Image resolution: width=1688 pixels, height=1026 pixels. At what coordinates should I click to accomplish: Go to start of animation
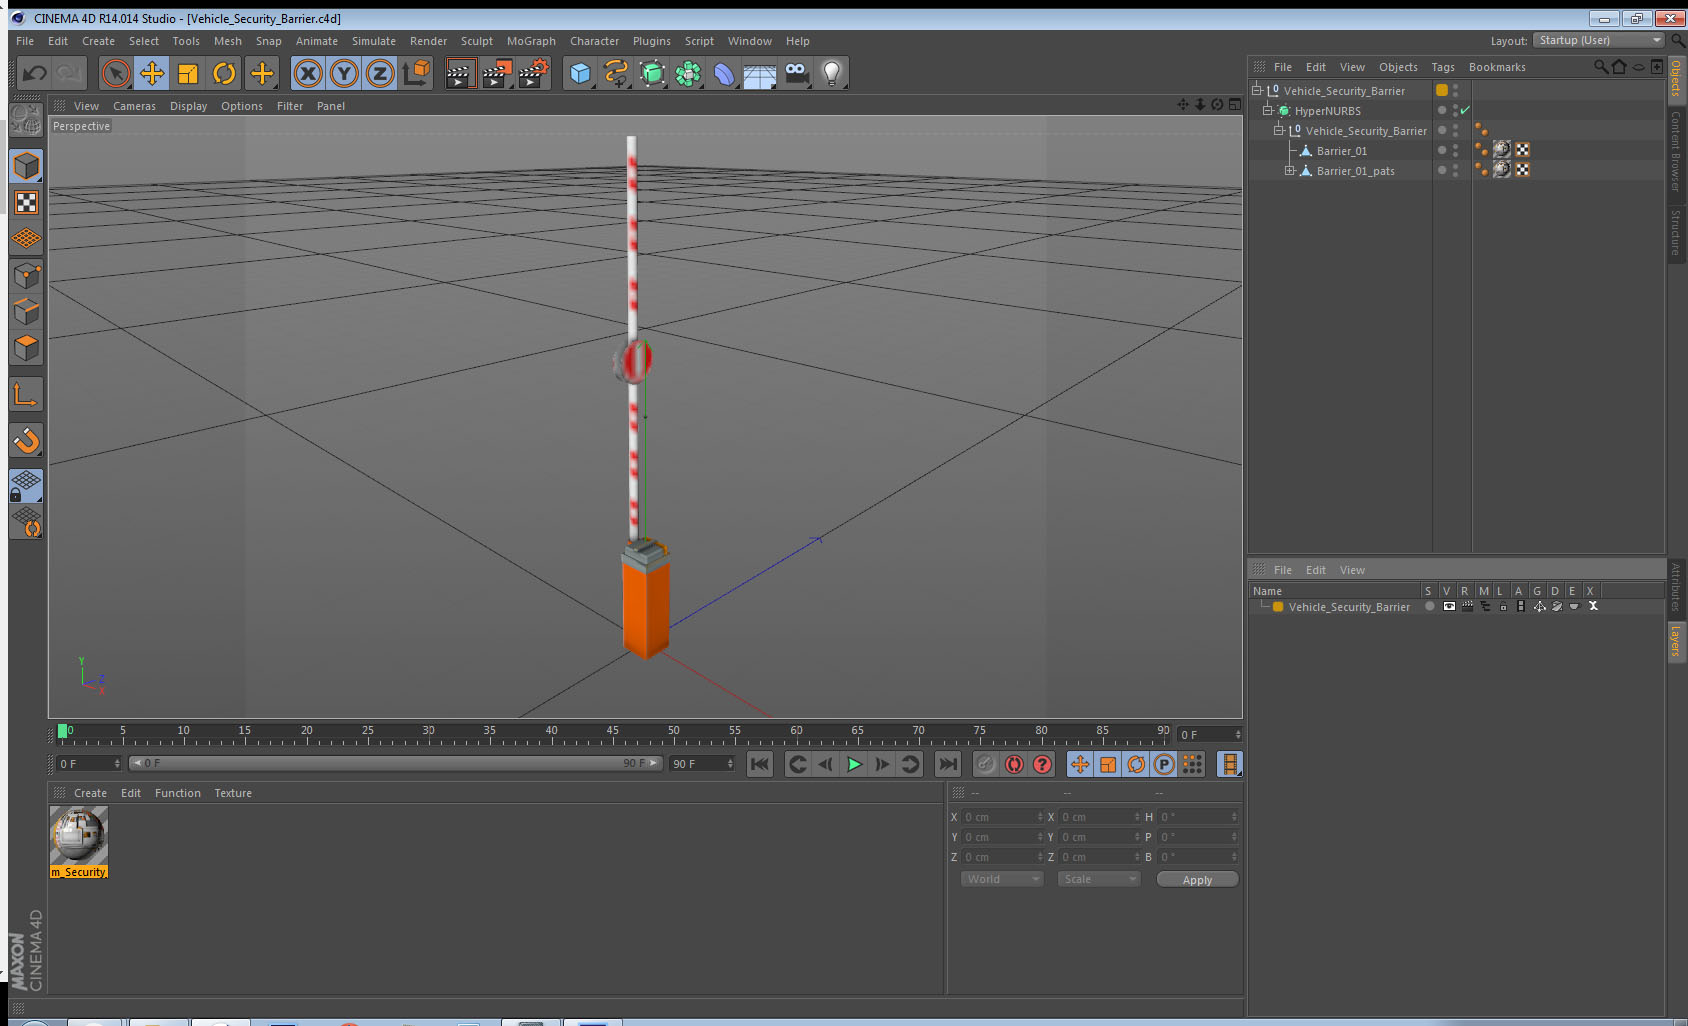[760, 764]
